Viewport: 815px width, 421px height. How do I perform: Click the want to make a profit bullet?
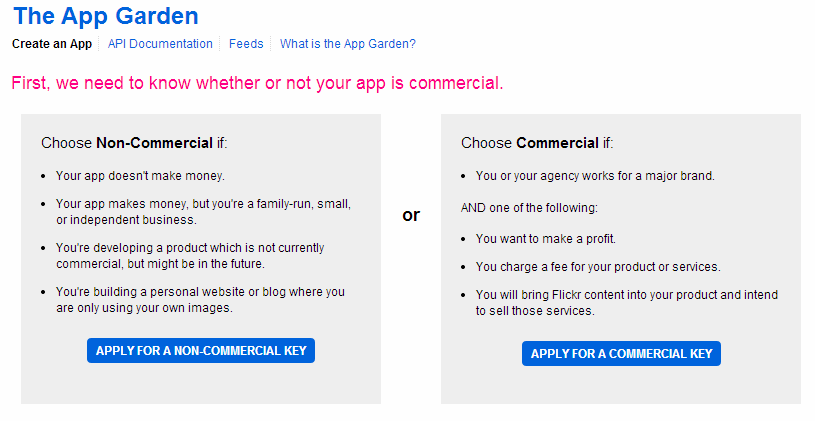[546, 239]
